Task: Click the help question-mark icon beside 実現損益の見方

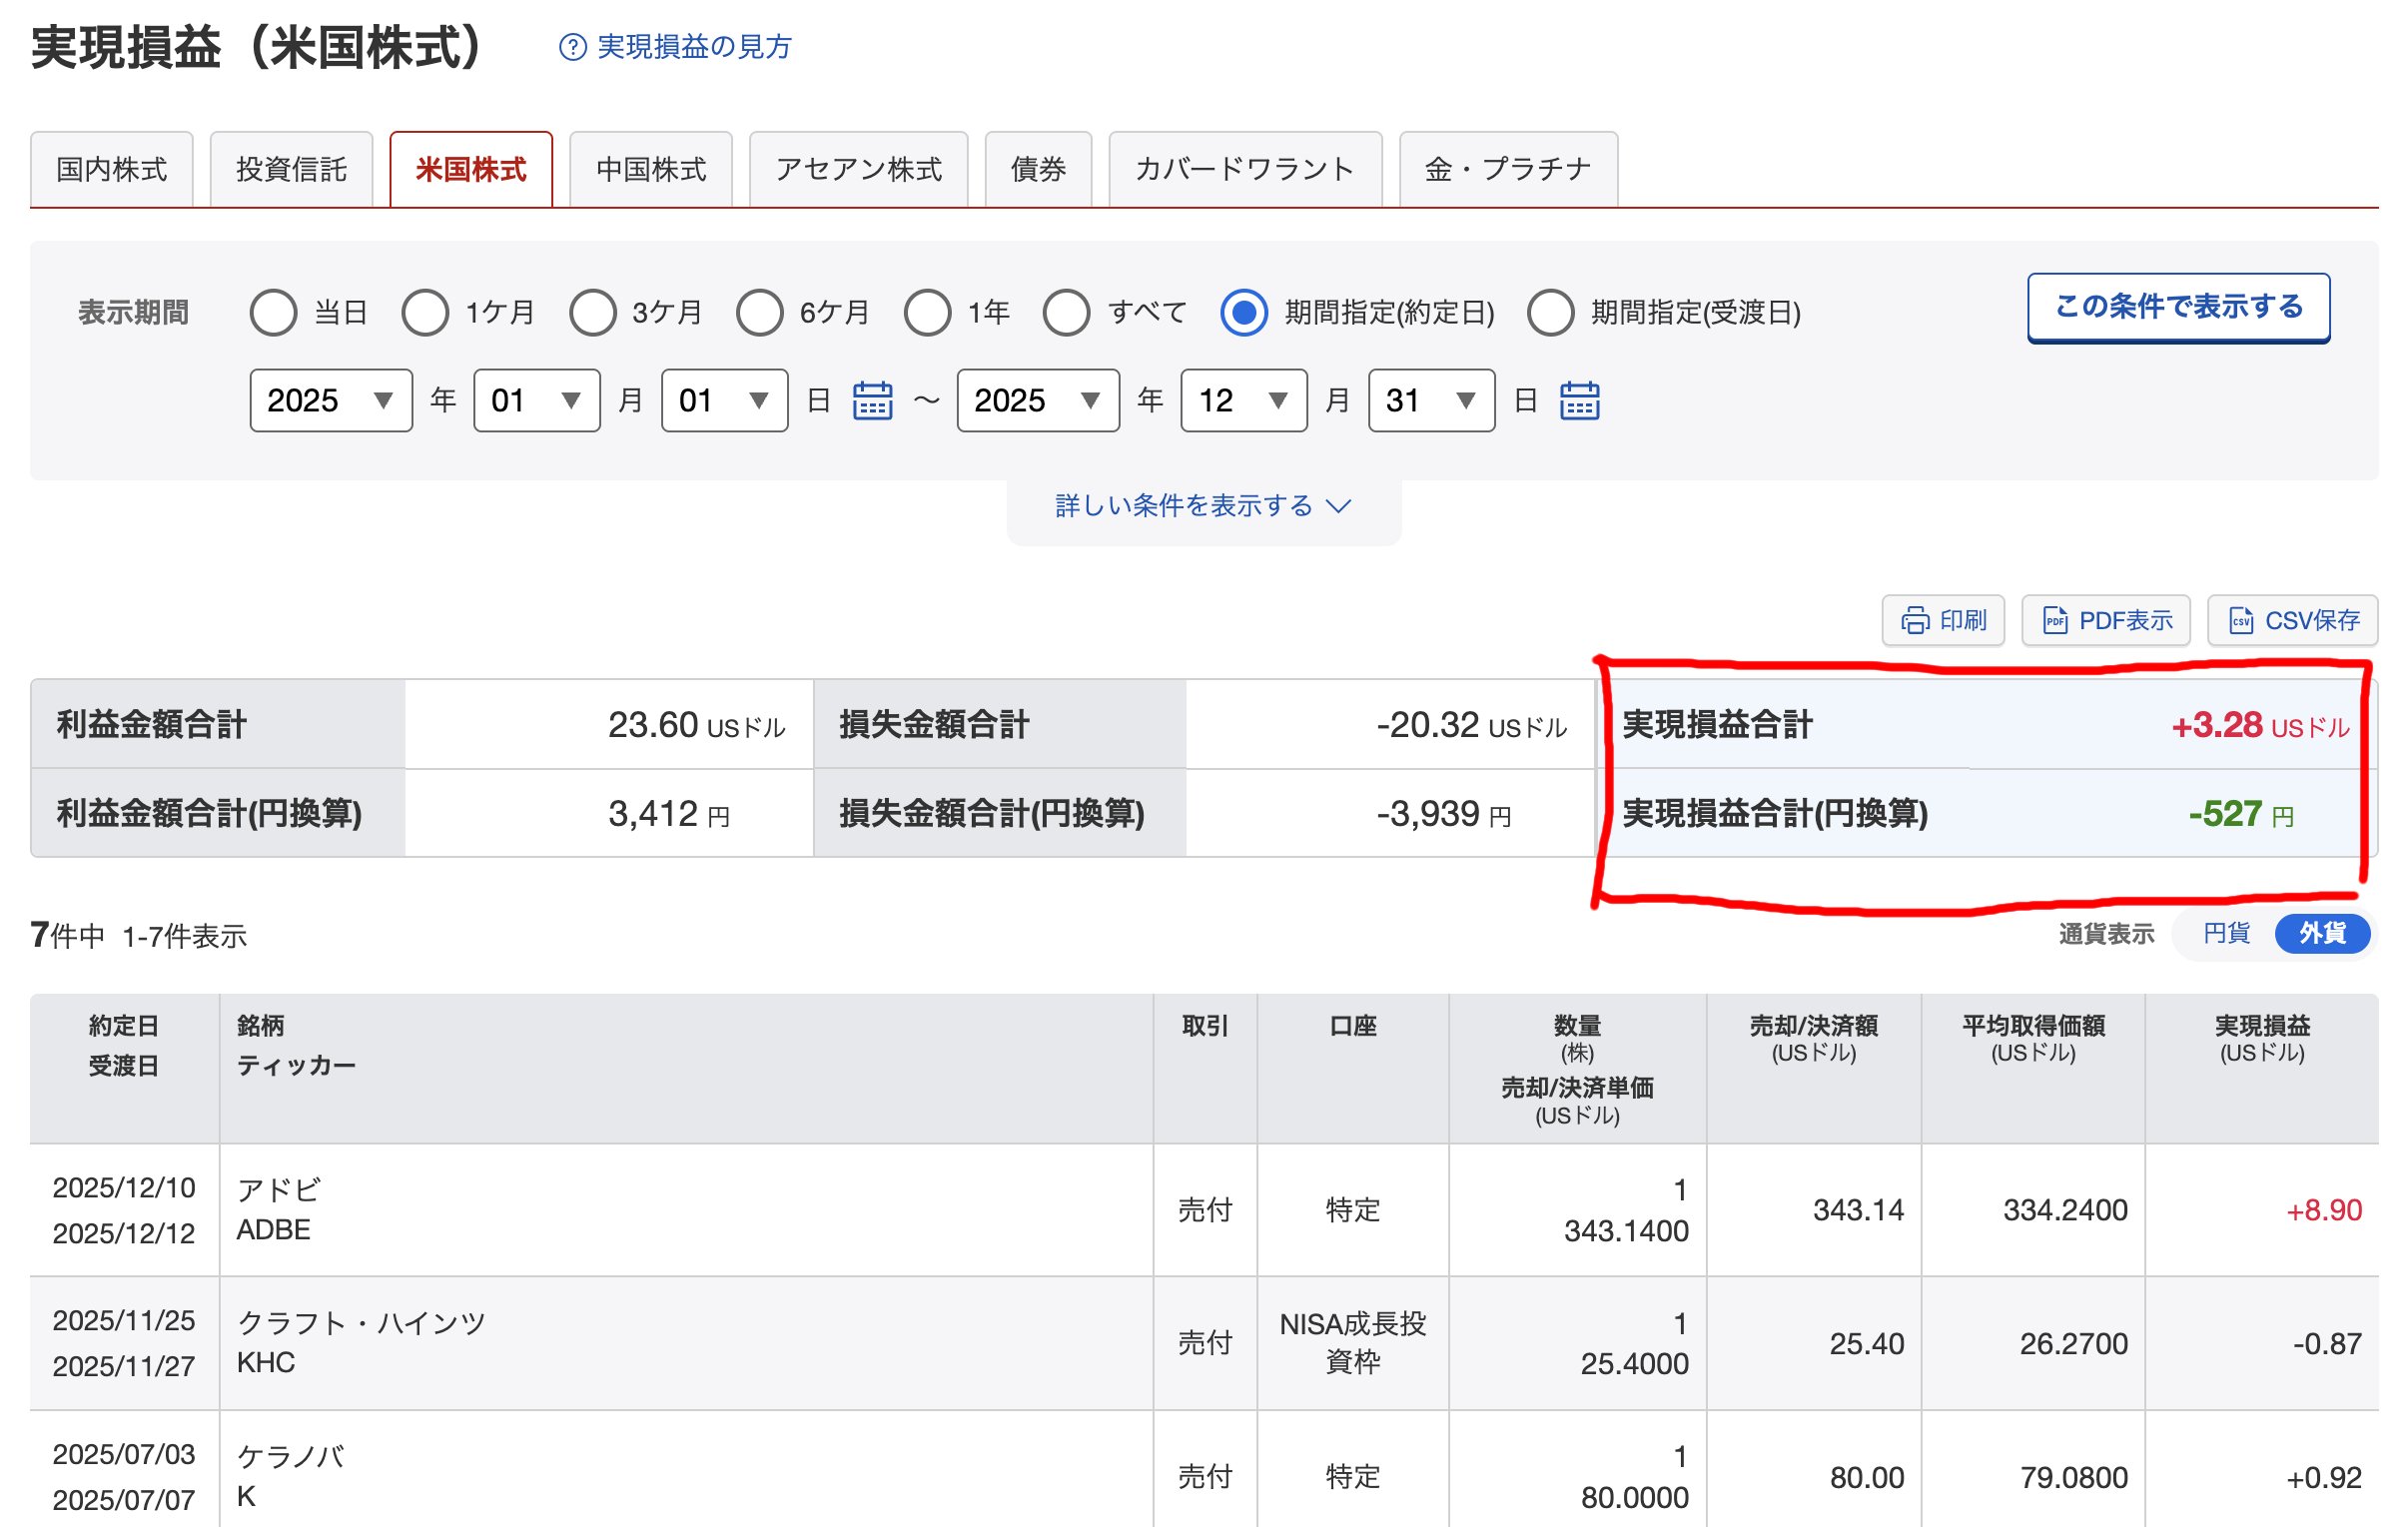Action: [572, 47]
